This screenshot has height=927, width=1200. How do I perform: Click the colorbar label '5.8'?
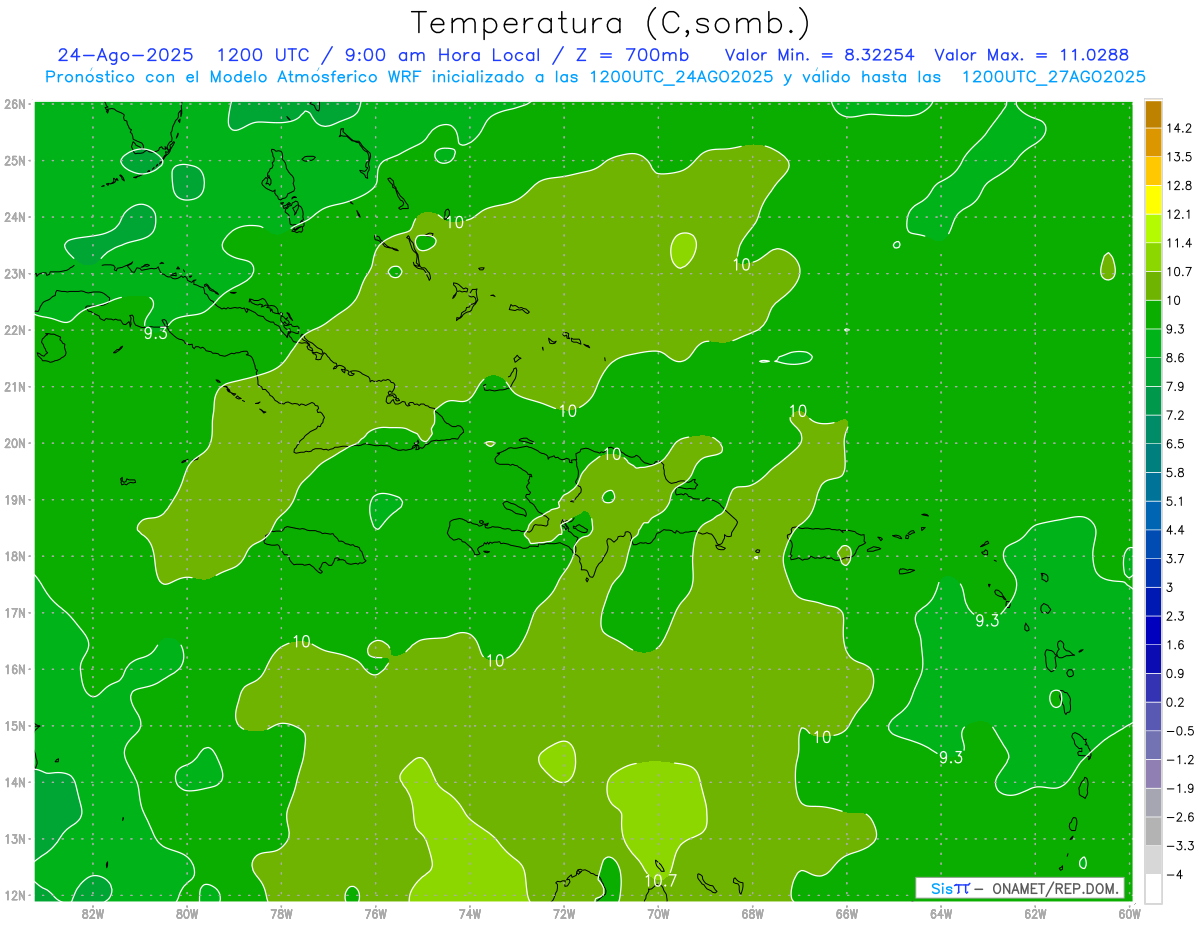(x=1176, y=472)
